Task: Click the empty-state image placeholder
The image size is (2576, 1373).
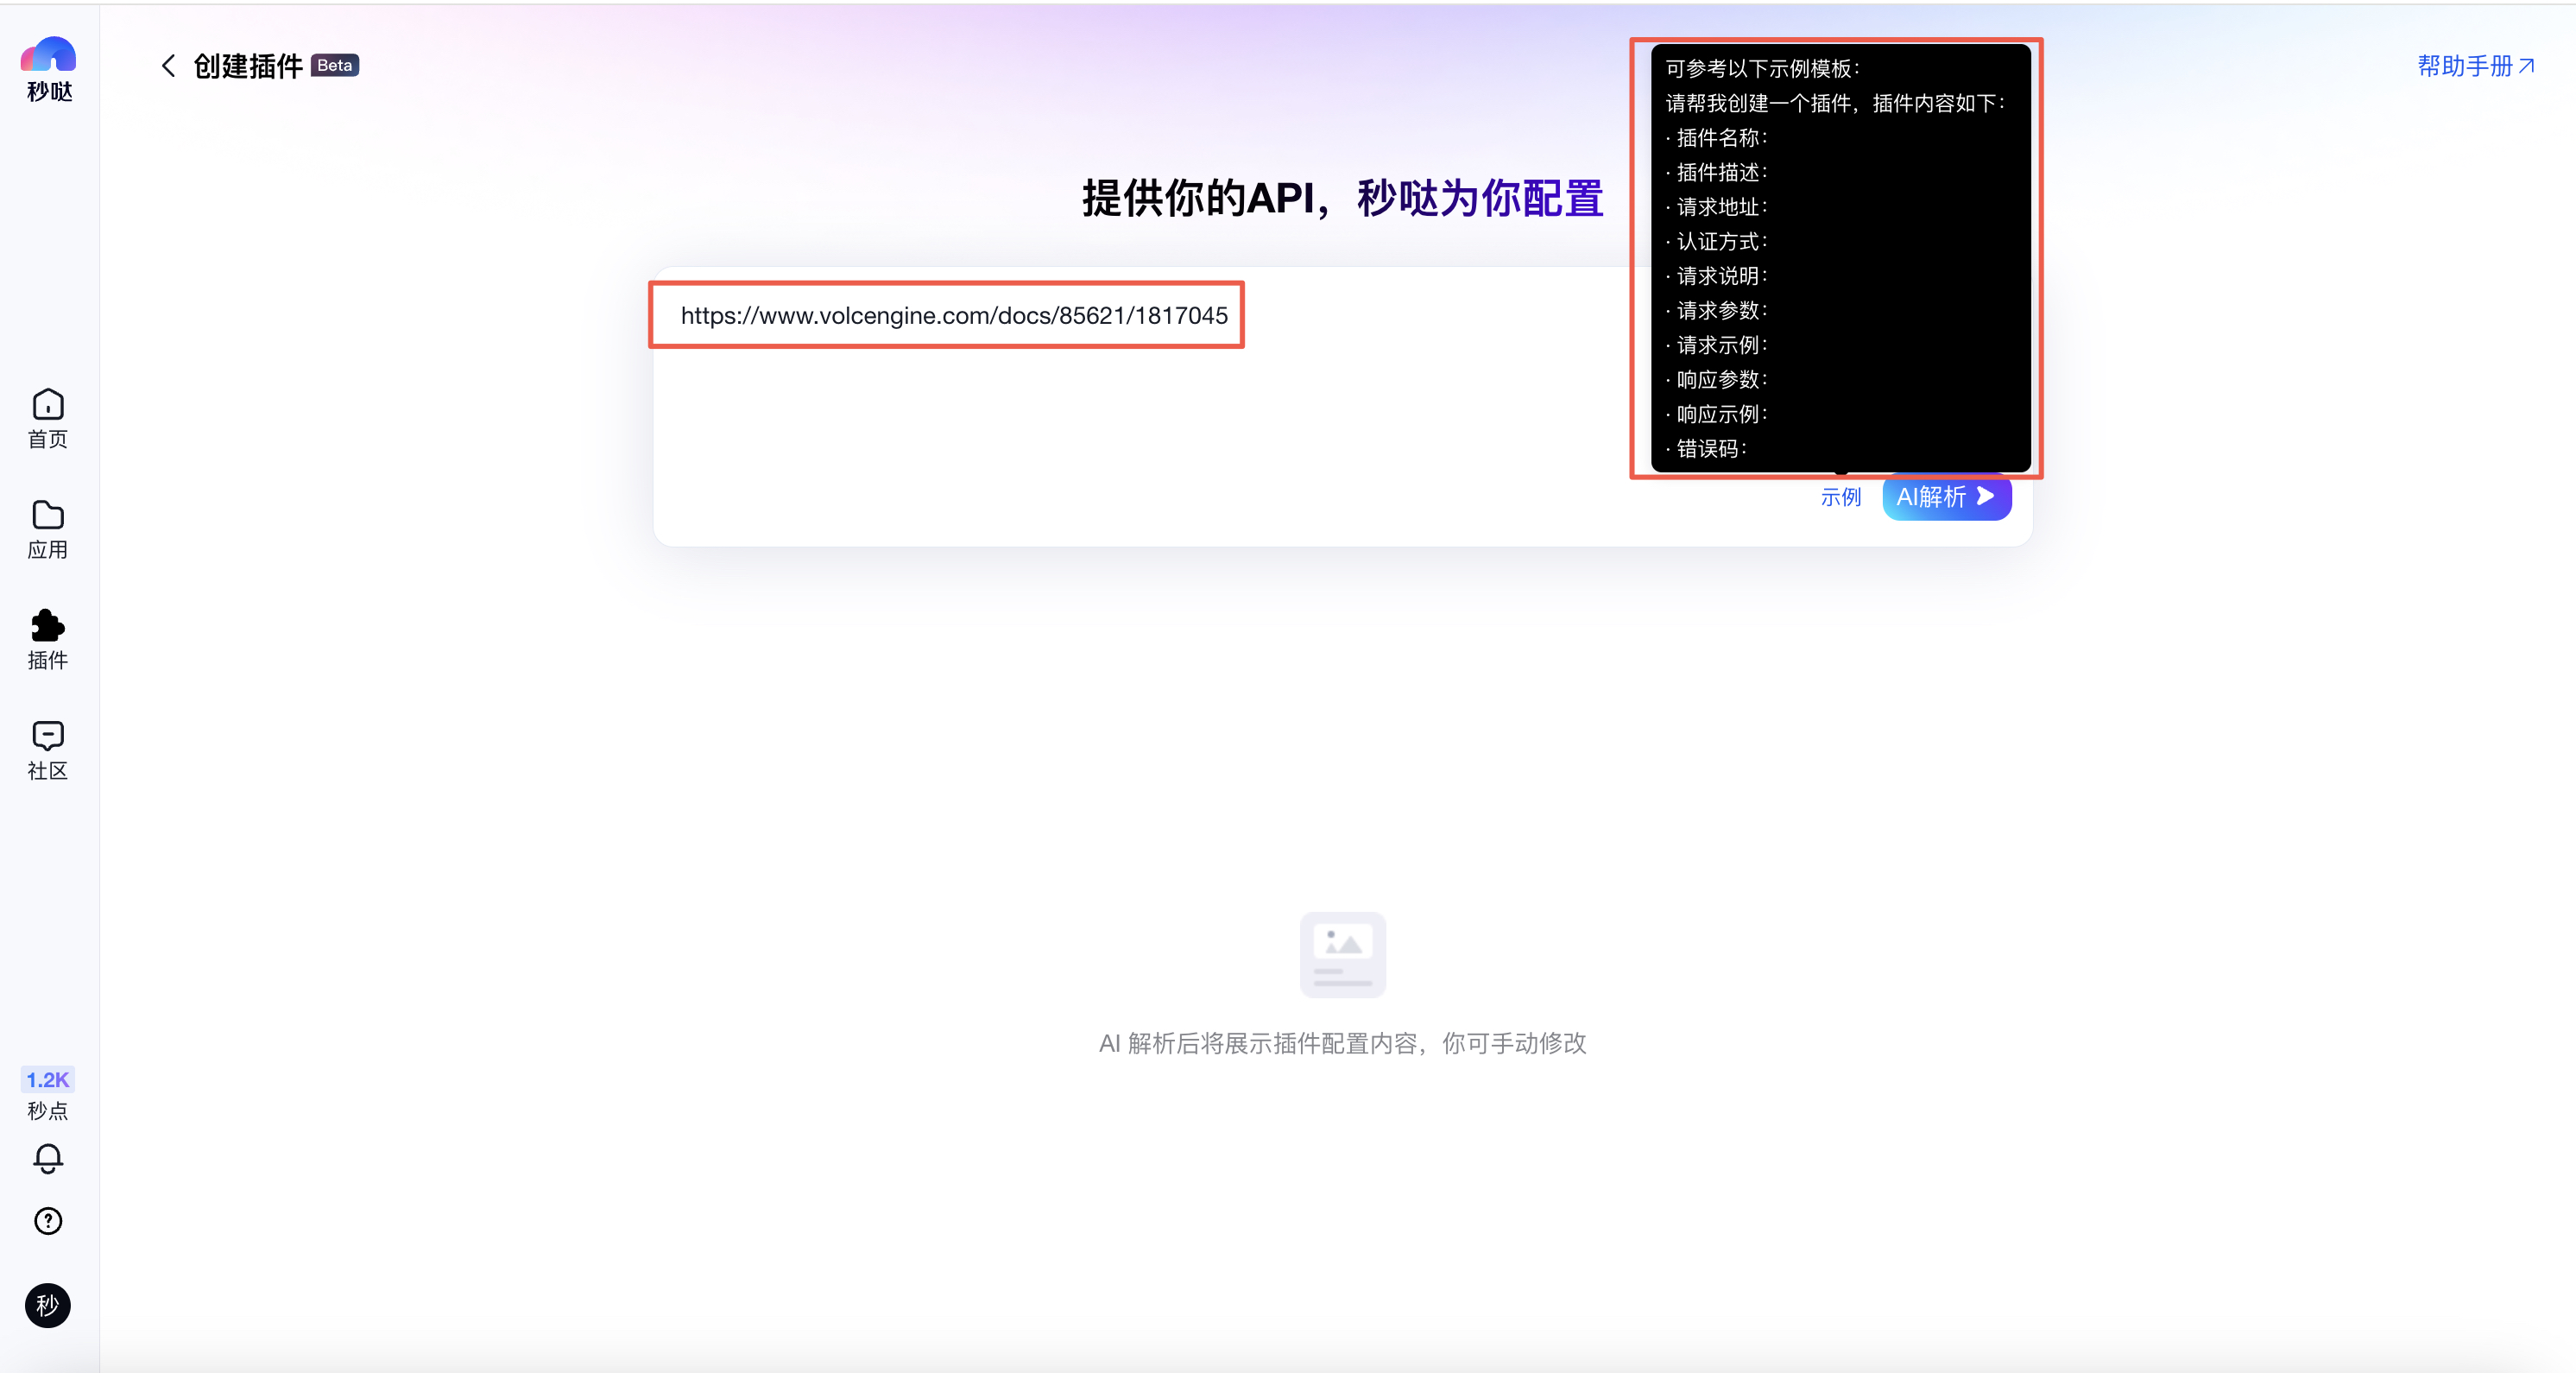Action: (1342, 954)
